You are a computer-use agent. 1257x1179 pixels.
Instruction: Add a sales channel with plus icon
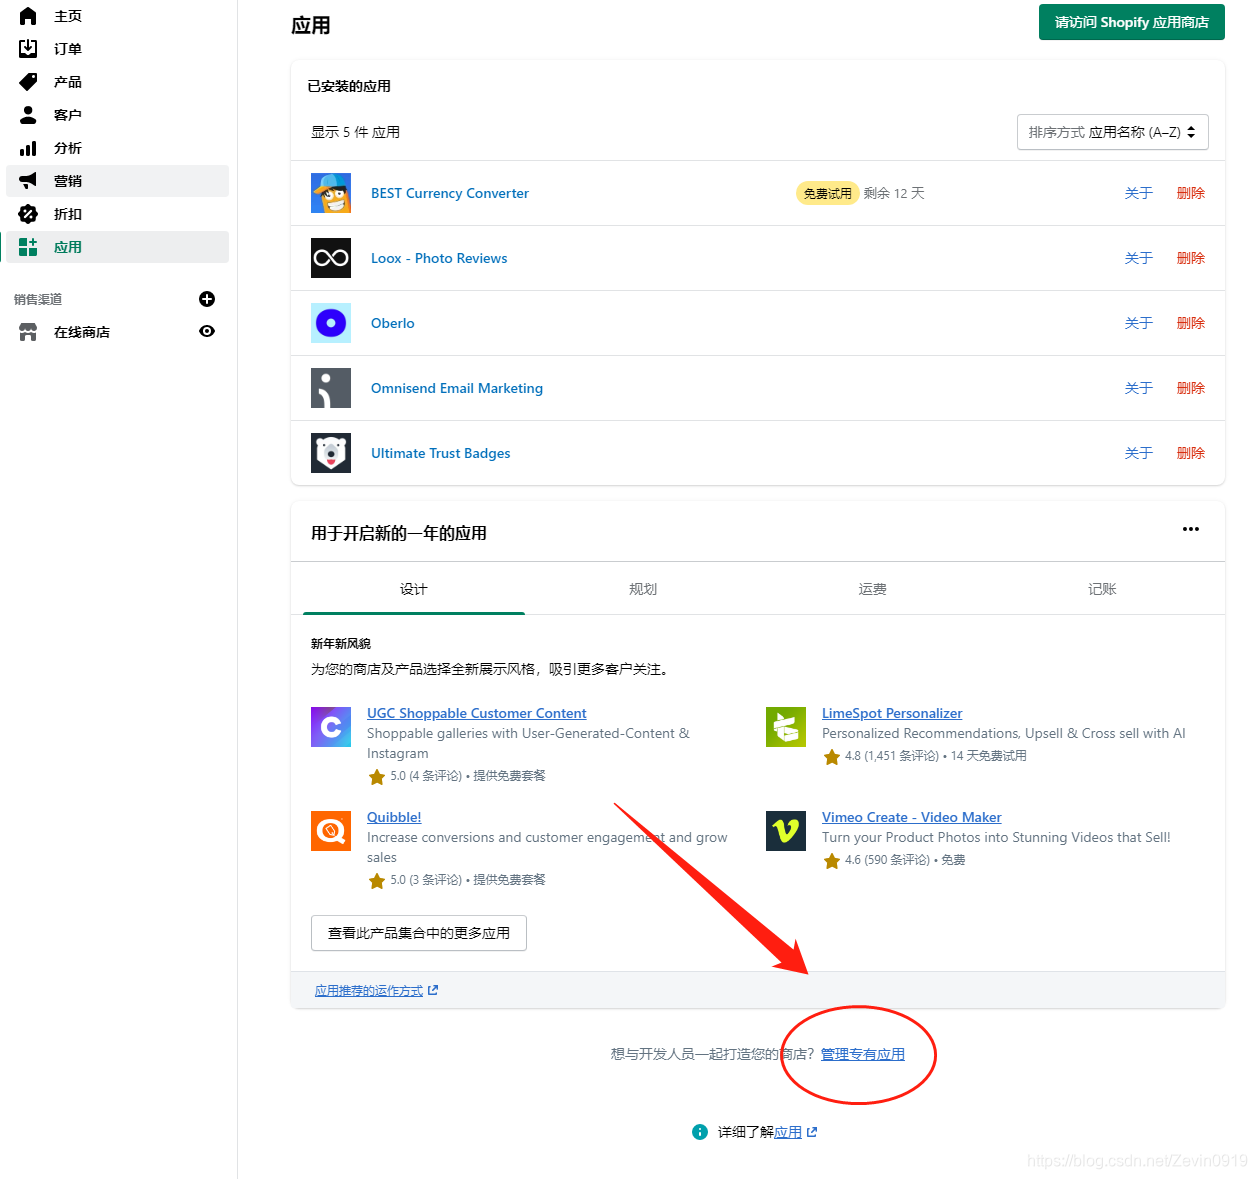tap(207, 299)
